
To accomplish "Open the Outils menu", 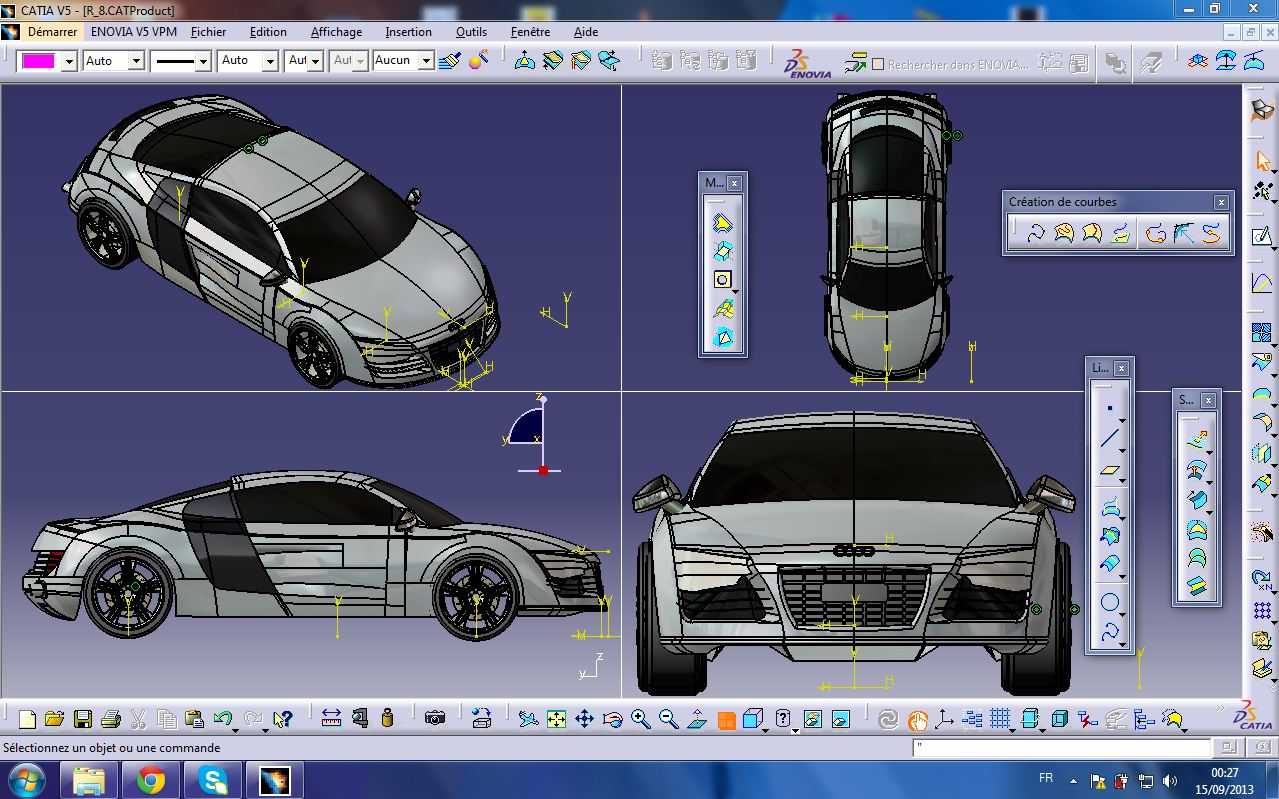I will (471, 32).
